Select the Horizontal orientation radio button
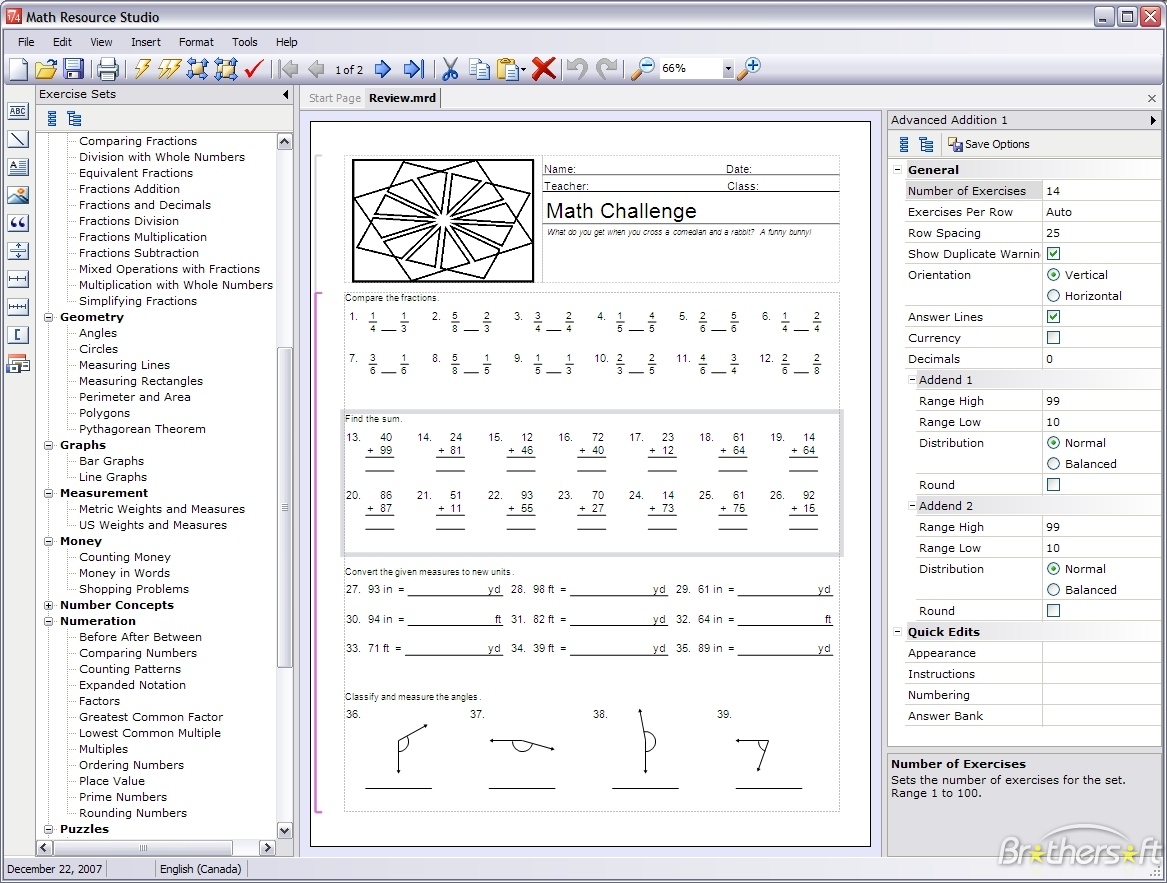Viewport: 1167px width, 883px height. [x=1053, y=296]
